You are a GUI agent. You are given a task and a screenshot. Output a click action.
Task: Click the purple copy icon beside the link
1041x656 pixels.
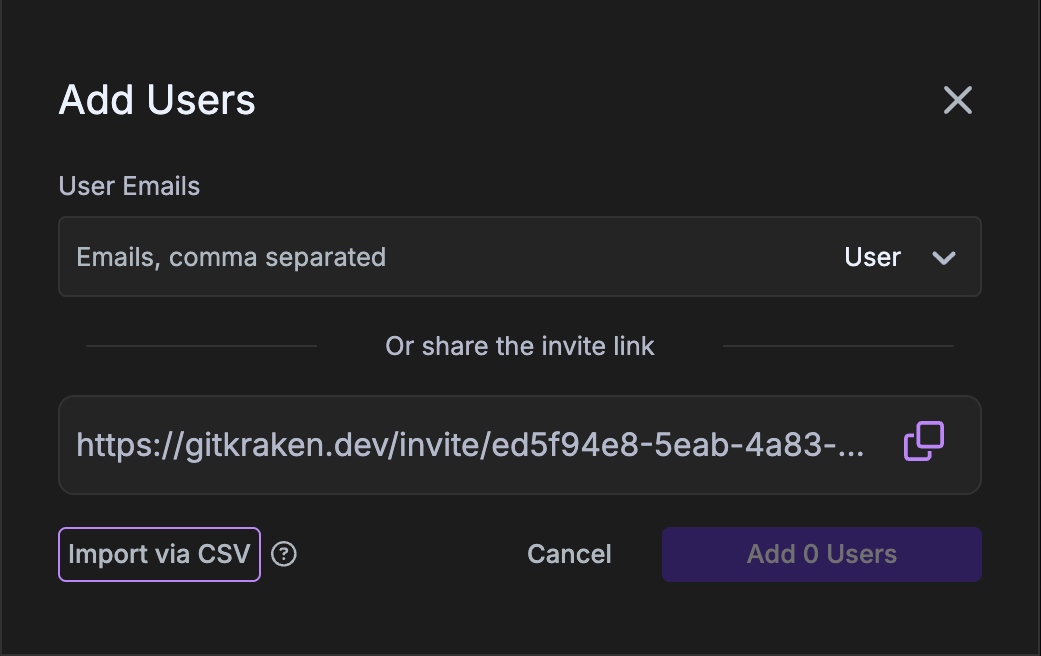tap(922, 441)
